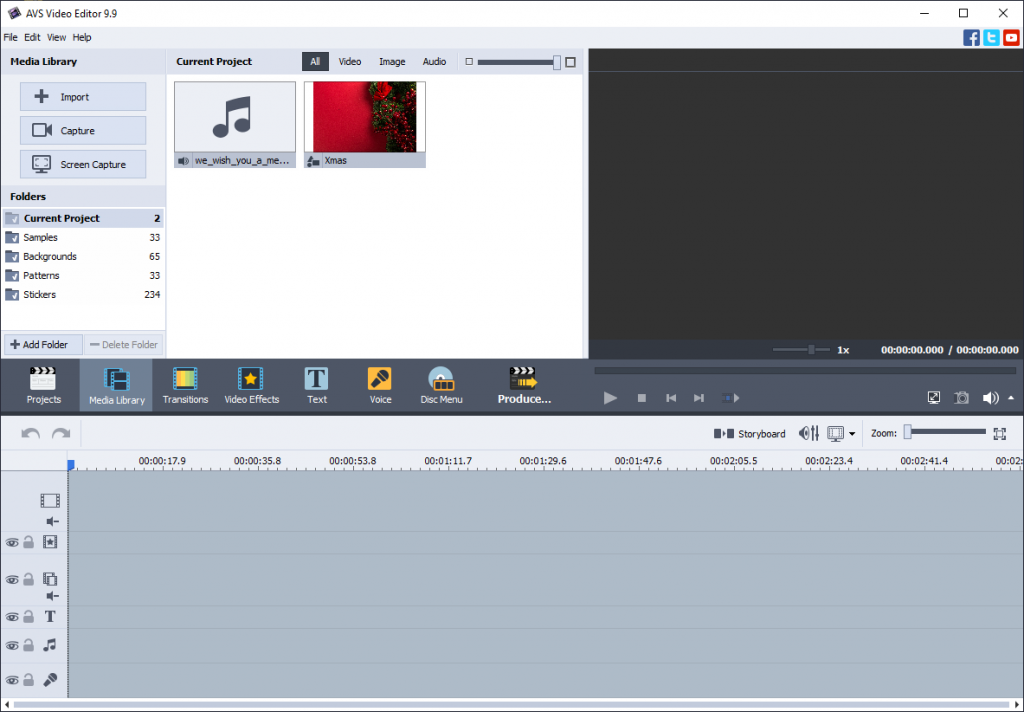The height and width of the screenshot is (712, 1024).
Task: Click the text track T icon
Action: click(x=50, y=616)
